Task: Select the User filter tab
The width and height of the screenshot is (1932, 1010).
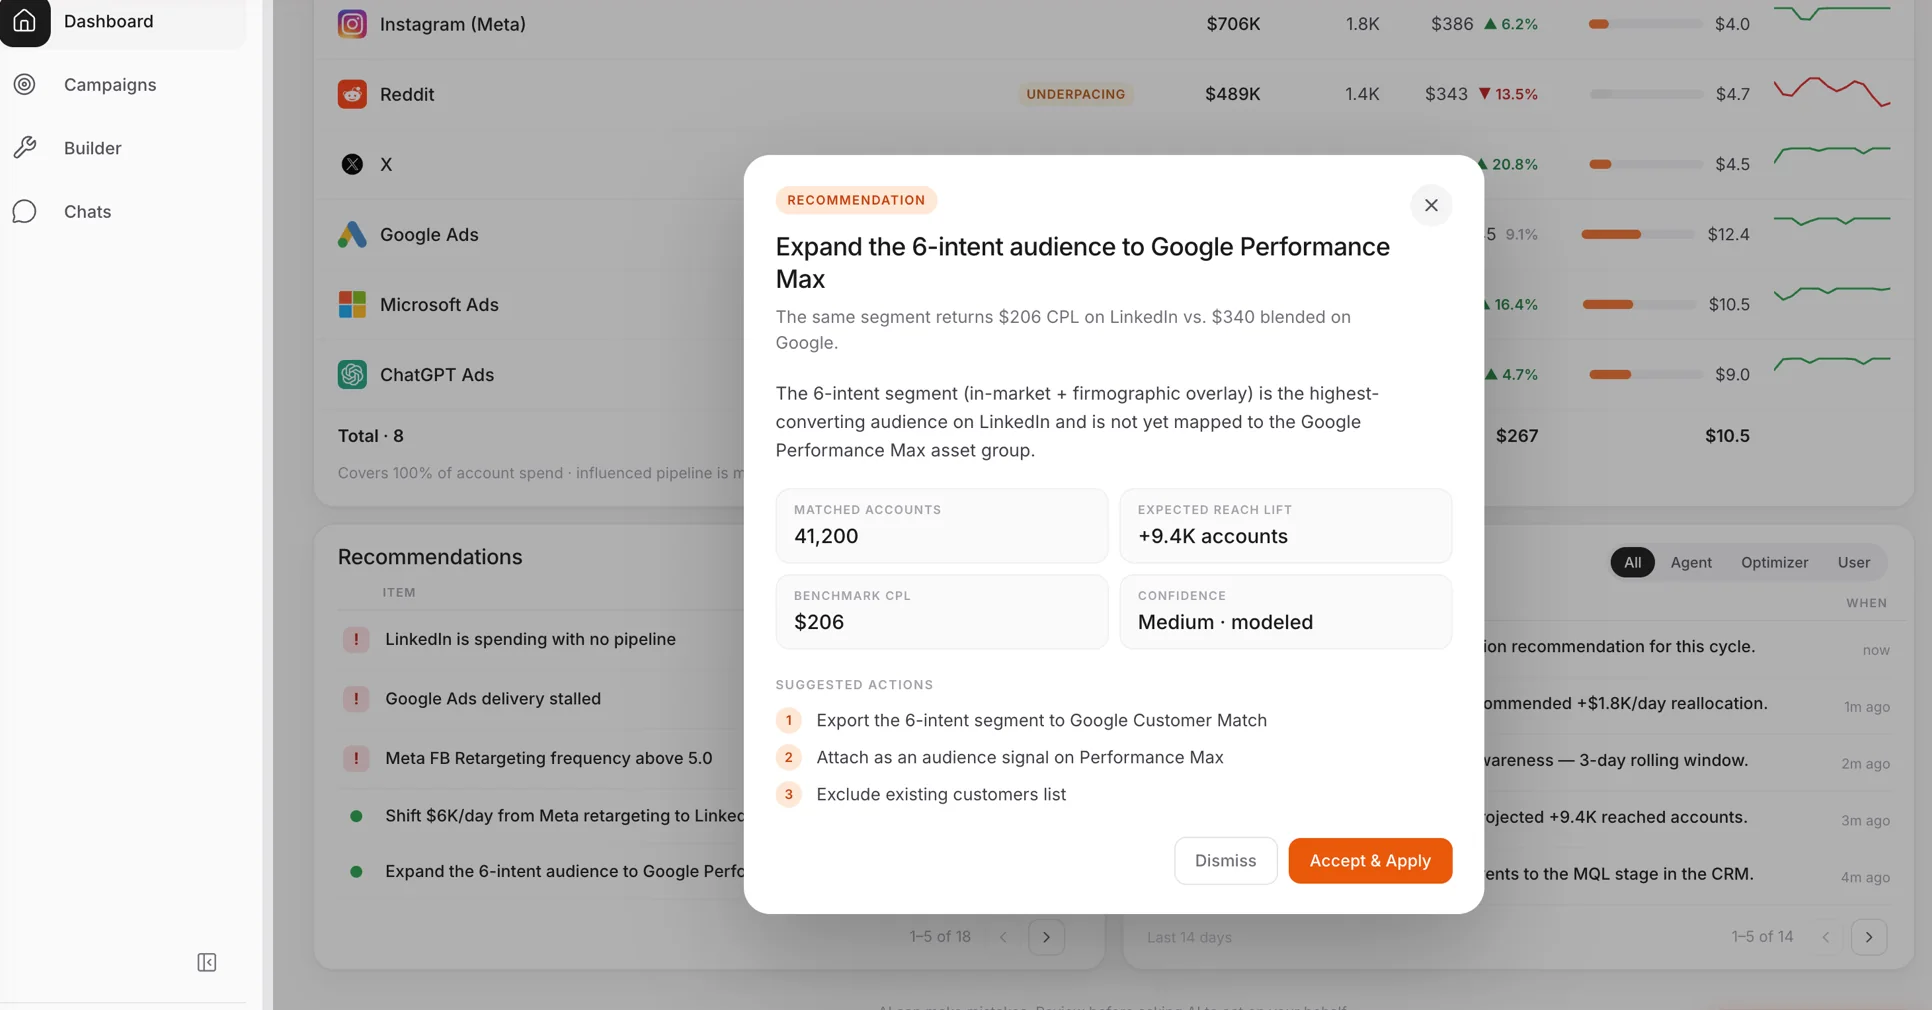Action: (1853, 562)
